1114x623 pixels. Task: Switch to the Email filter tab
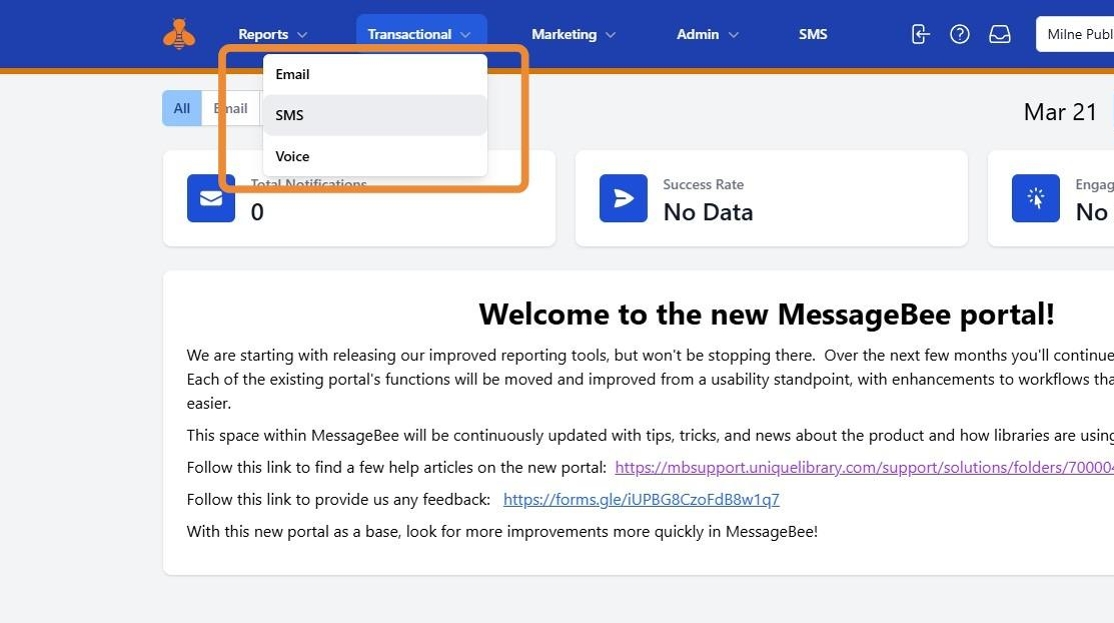231,108
